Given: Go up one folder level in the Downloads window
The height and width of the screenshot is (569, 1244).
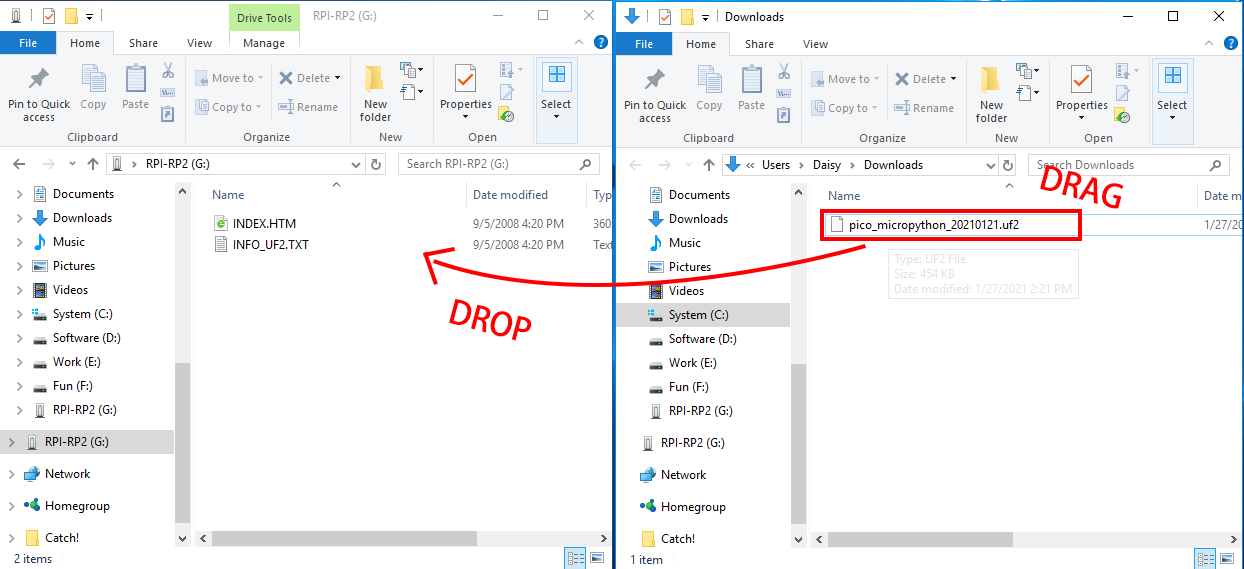Looking at the screenshot, I should click(x=709, y=165).
